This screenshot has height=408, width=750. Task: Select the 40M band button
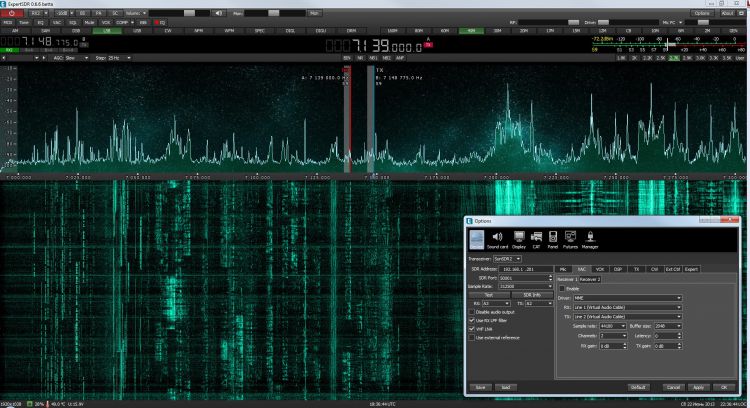(x=471, y=31)
